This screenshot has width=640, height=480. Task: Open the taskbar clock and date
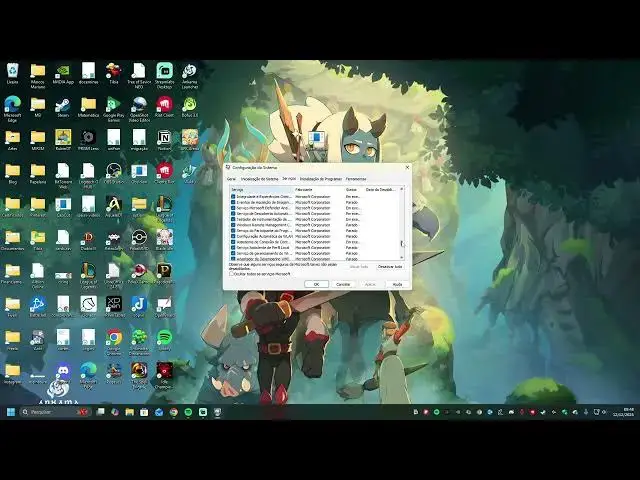[x=624, y=412]
